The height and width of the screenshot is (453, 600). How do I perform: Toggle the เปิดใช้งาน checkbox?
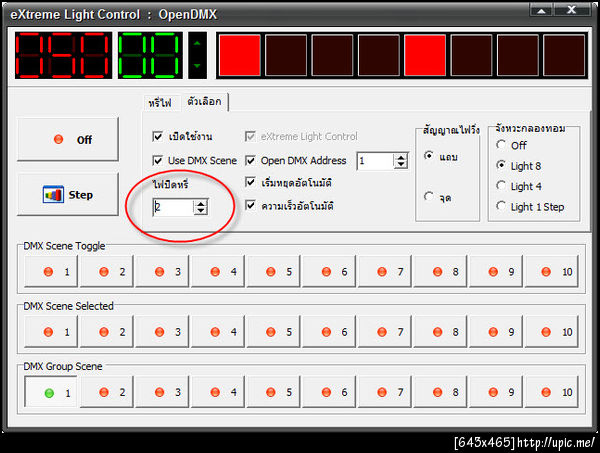pyautogui.click(x=157, y=136)
